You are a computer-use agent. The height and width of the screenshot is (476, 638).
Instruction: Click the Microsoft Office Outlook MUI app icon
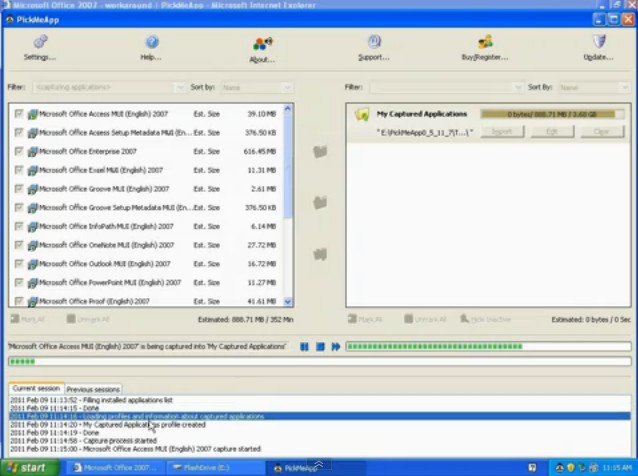coord(33,264)
